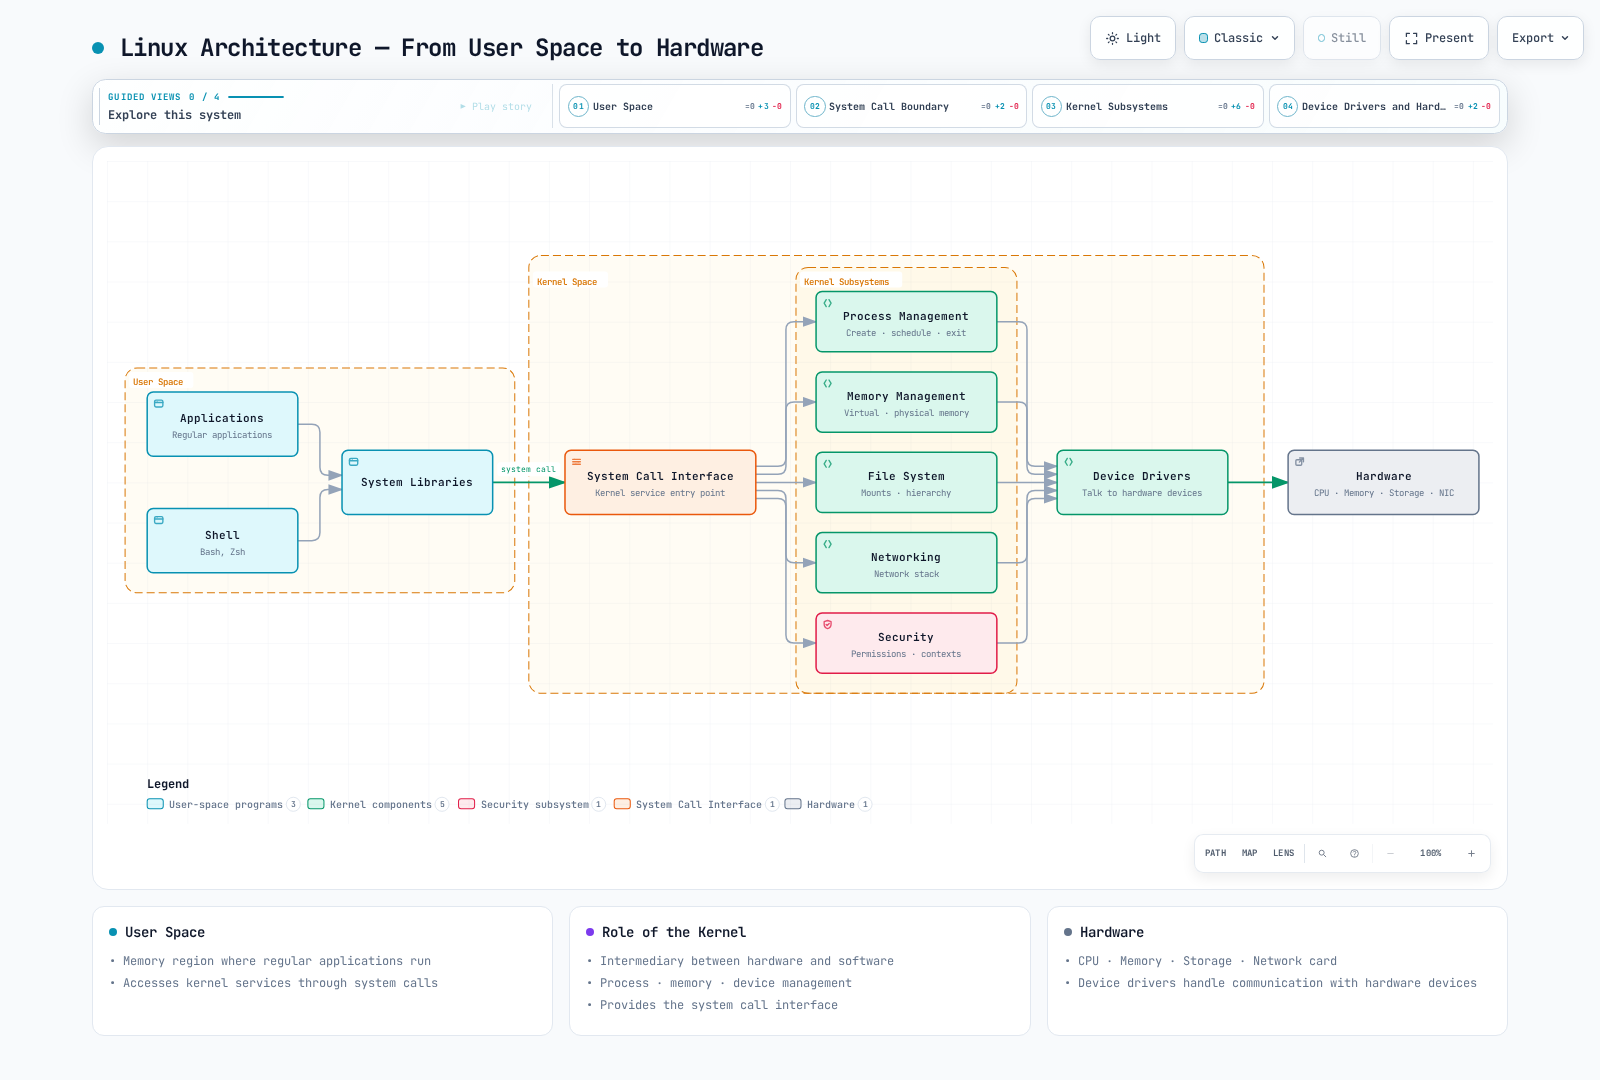The width and height of the screenshot is (1600, 1080).
Task: Open guided view 03 Kernel Subsystems
Action: (1148, 106)
